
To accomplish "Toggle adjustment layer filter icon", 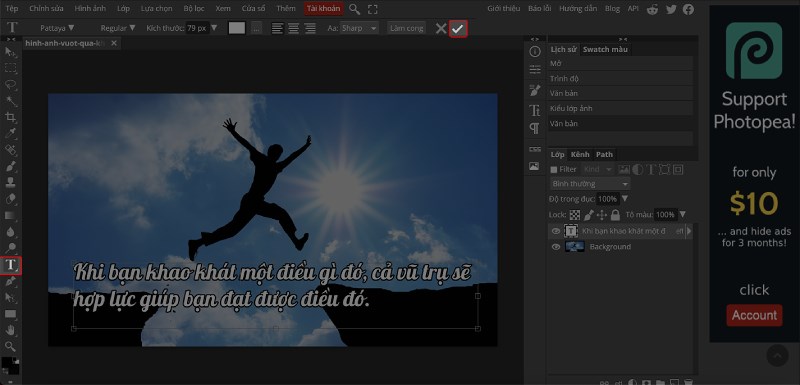I will (x=638, y=169).
